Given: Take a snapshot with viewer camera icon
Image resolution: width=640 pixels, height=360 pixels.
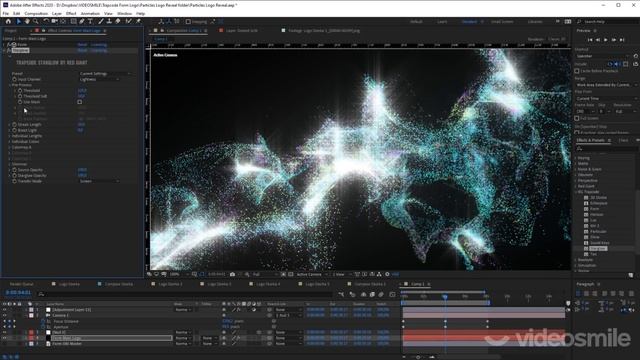Looking at the screenshot, I should point(232,274).
